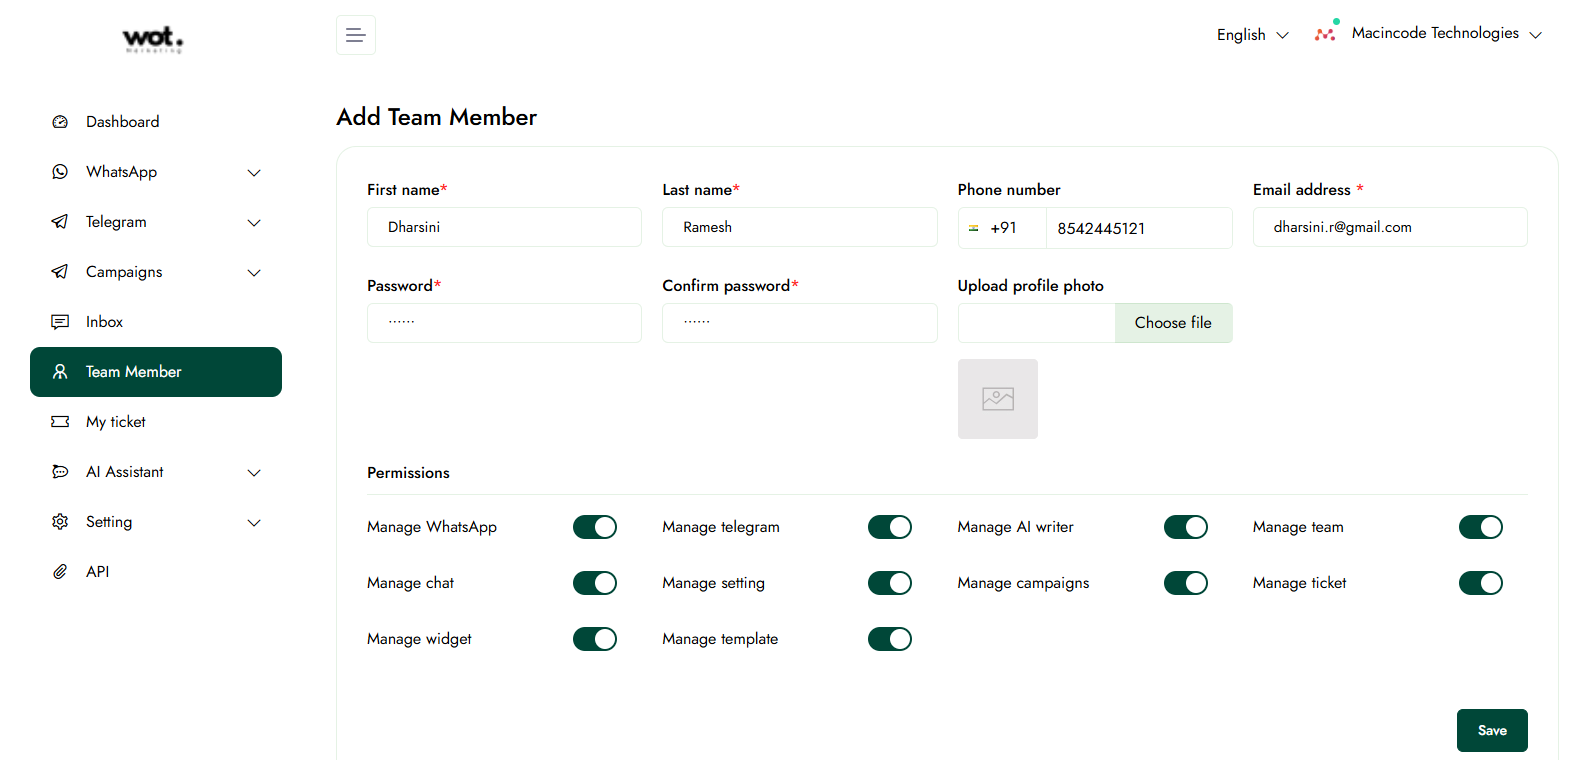Click the hamburger menu icon
Screen dimensions: 1581x760
(x=355, y=35)
